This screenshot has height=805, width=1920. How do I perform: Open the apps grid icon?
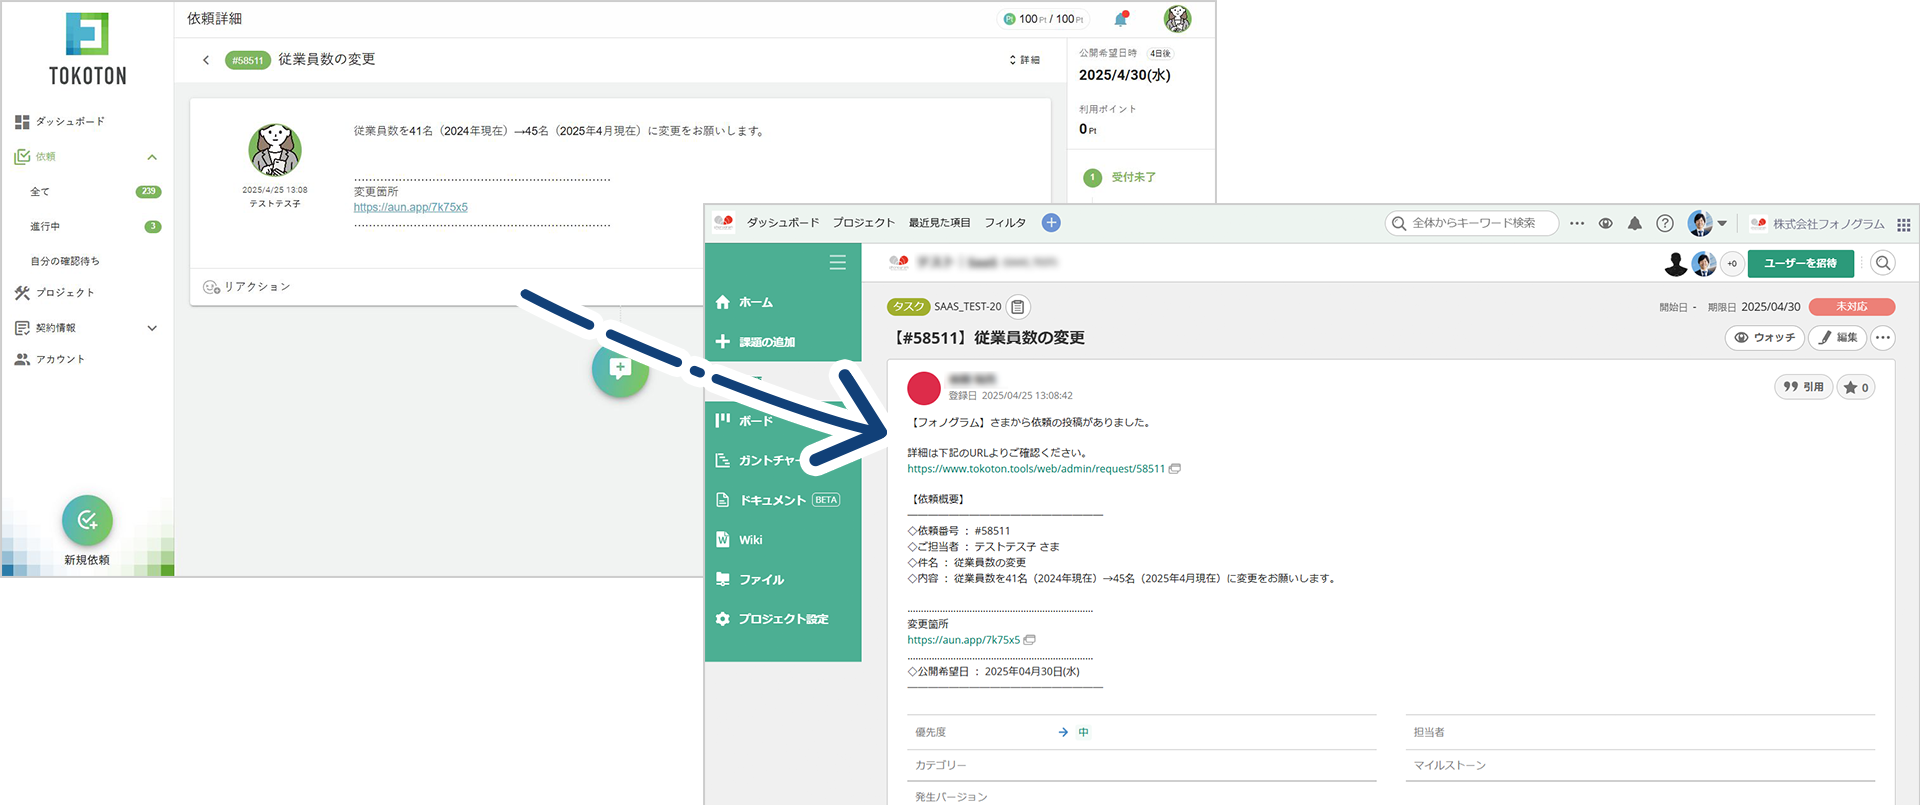(1904, 225)
